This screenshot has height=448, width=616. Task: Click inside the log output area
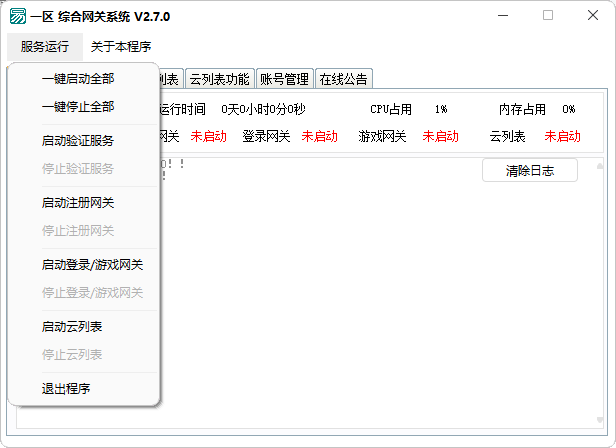coord(330,300)
